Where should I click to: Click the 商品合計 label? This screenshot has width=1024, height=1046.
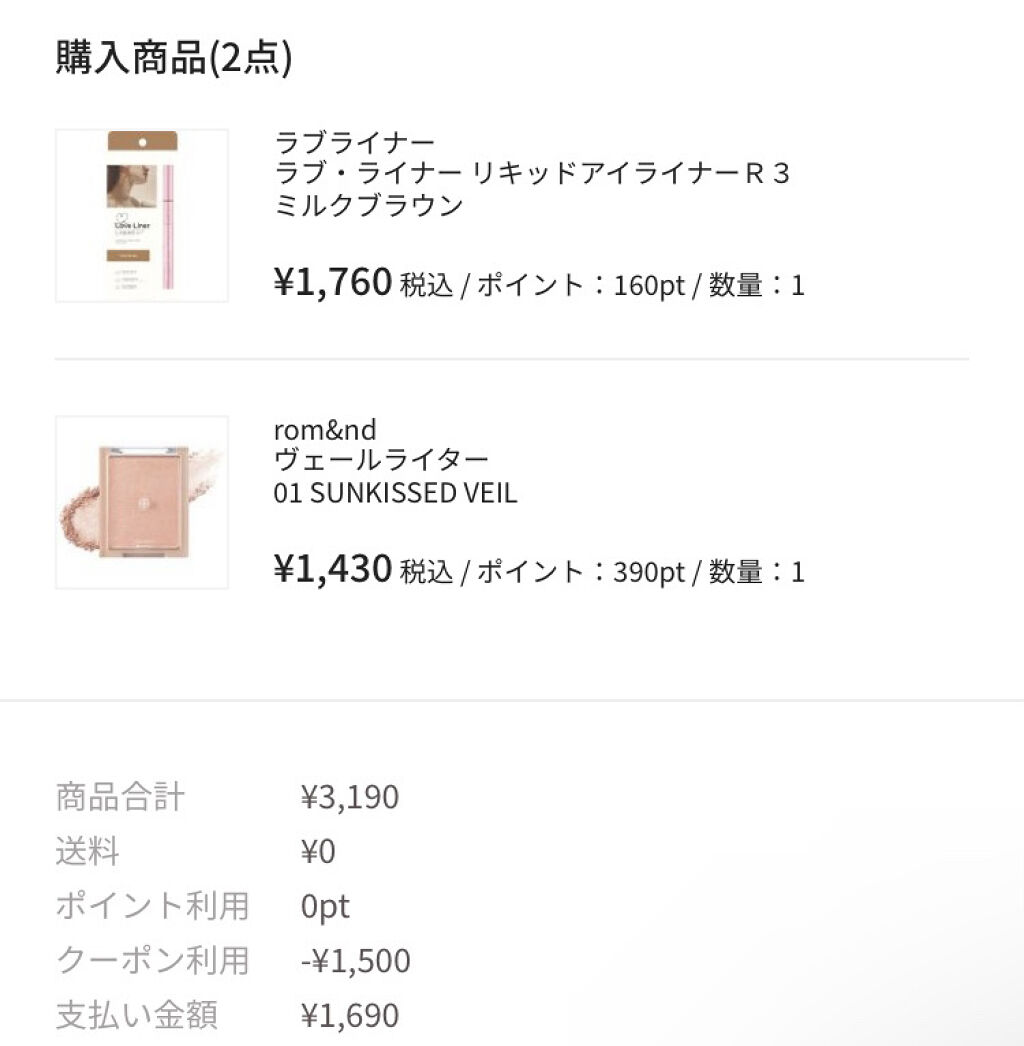coord(120,797)
